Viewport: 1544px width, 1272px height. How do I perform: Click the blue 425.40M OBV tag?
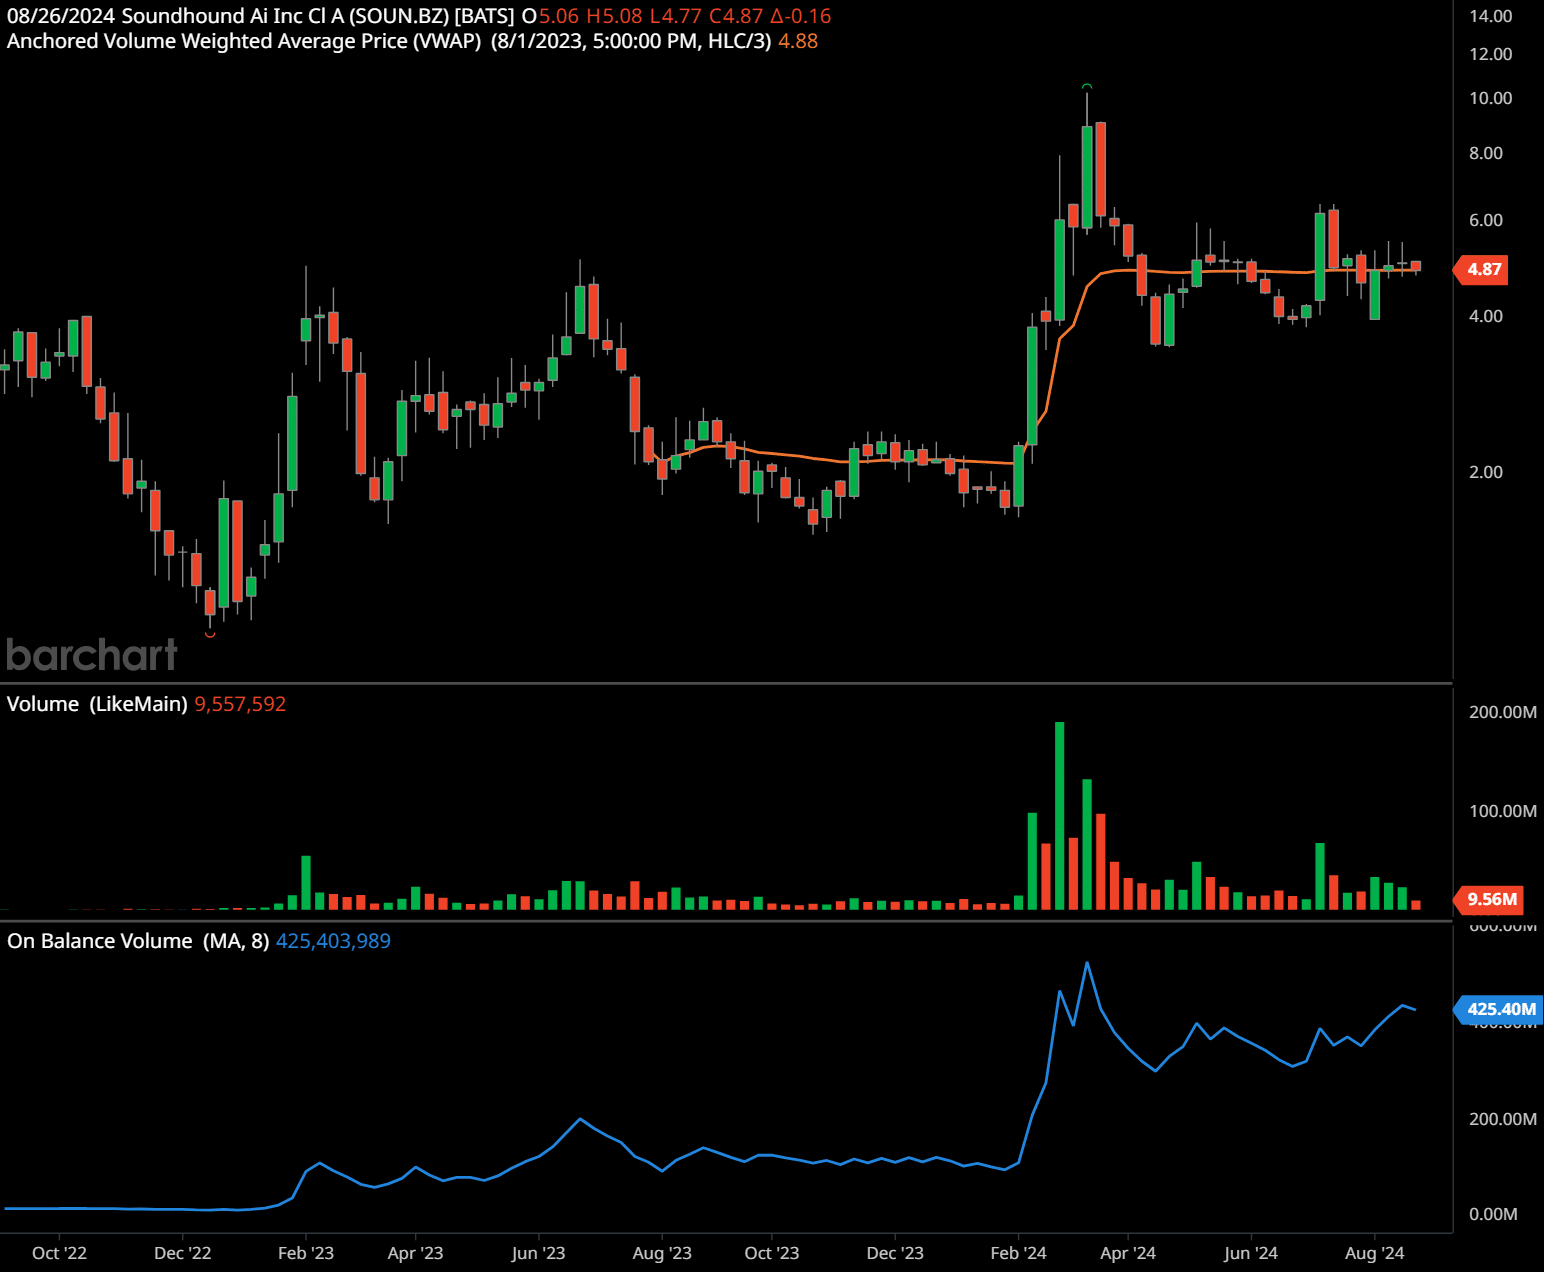1499,1009
